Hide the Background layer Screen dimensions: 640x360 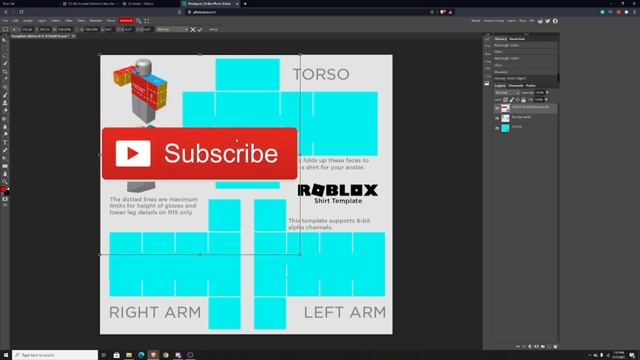click(x=497, y=118)
